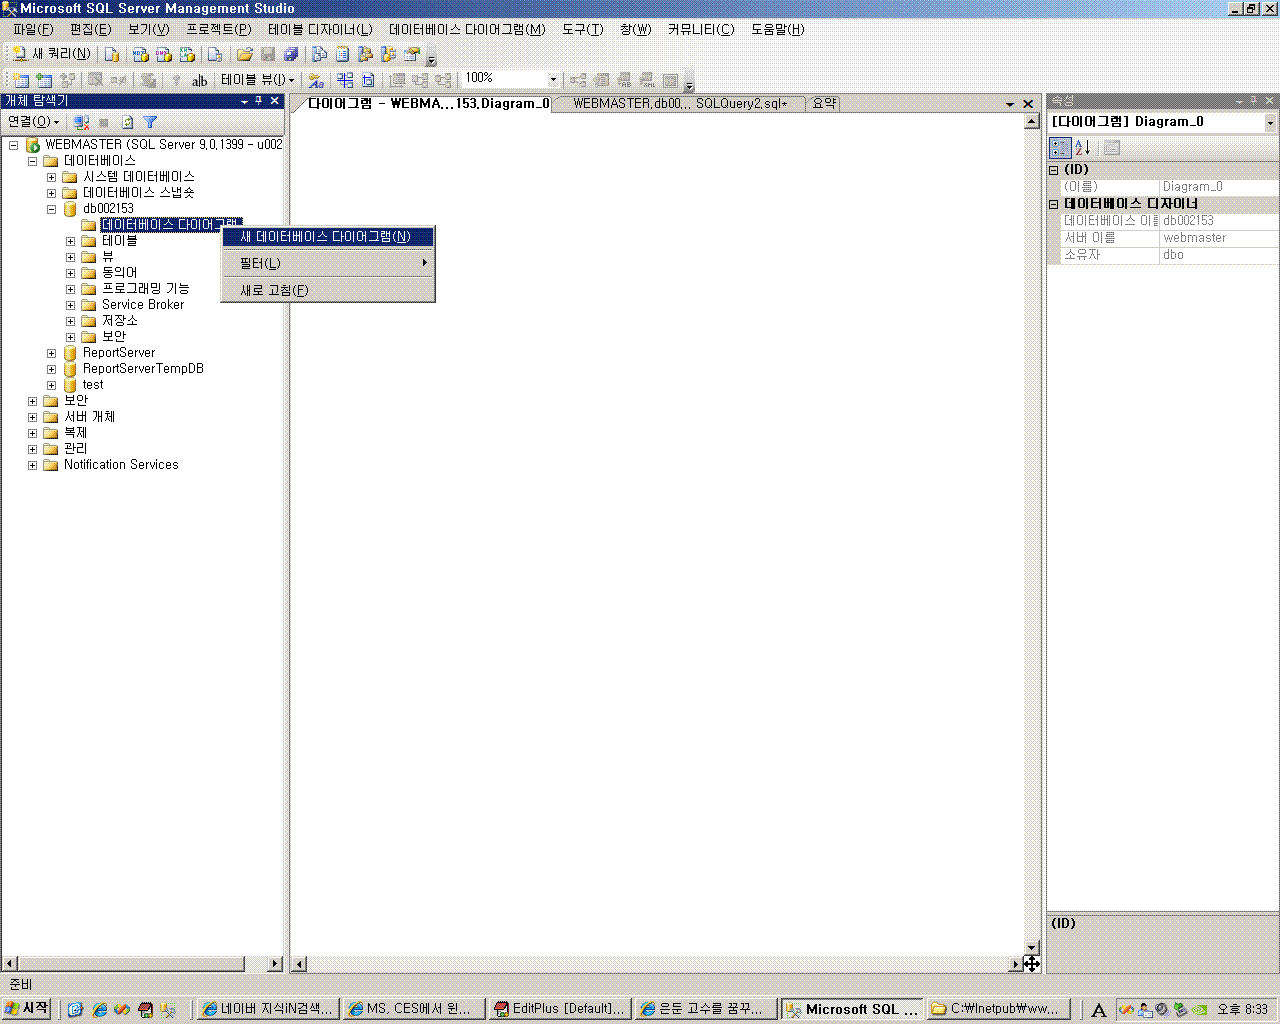
Task: Click the Alphabetical sort icon in Properties panel
Action: point(1083,148)
